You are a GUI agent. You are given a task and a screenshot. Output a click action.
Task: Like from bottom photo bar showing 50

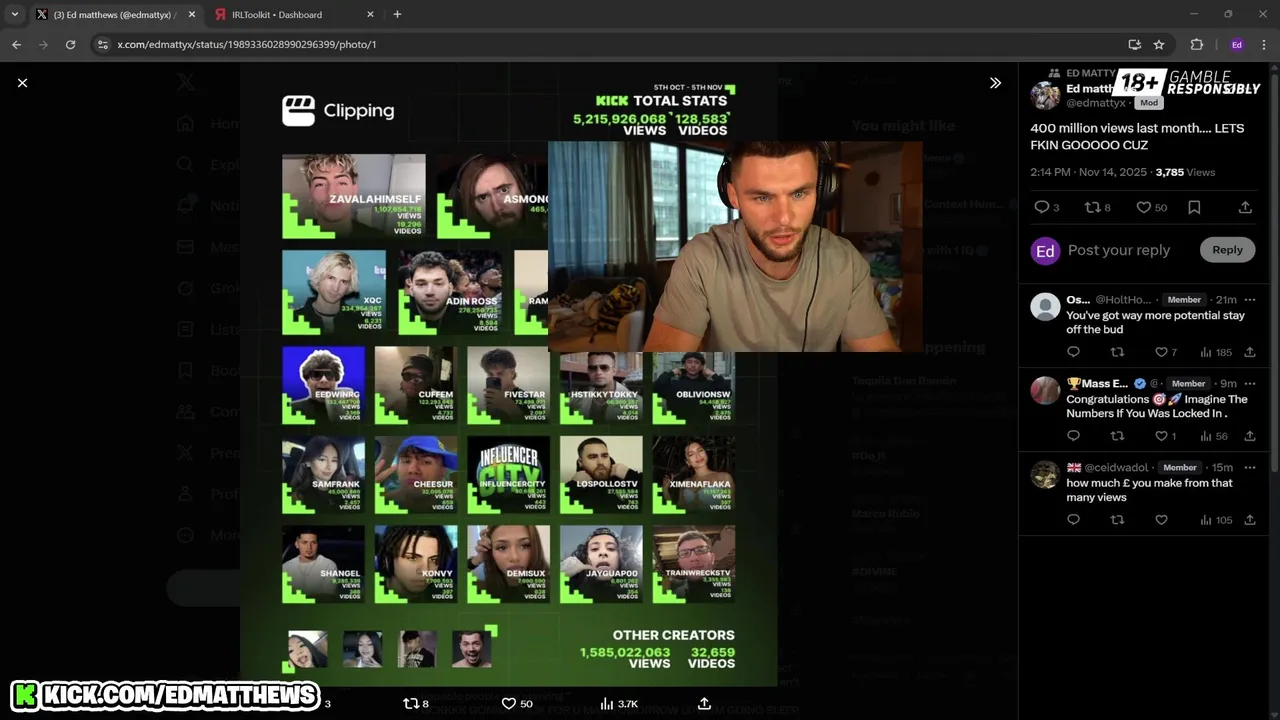(x=517, y=704)
